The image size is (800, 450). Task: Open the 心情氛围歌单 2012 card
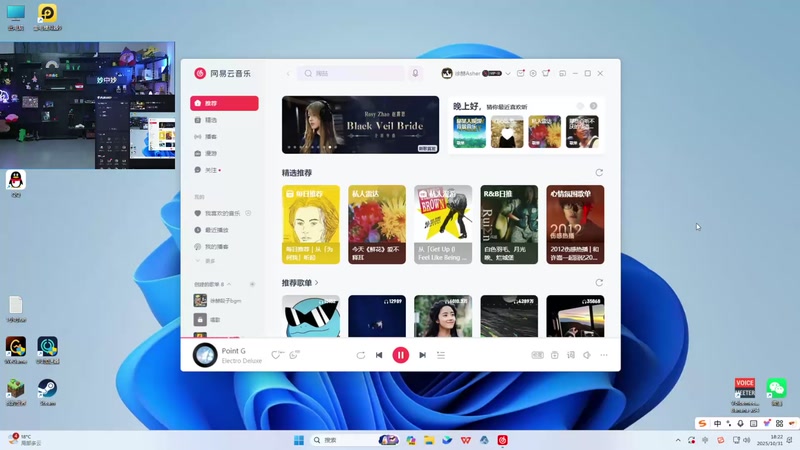(575, 224)
